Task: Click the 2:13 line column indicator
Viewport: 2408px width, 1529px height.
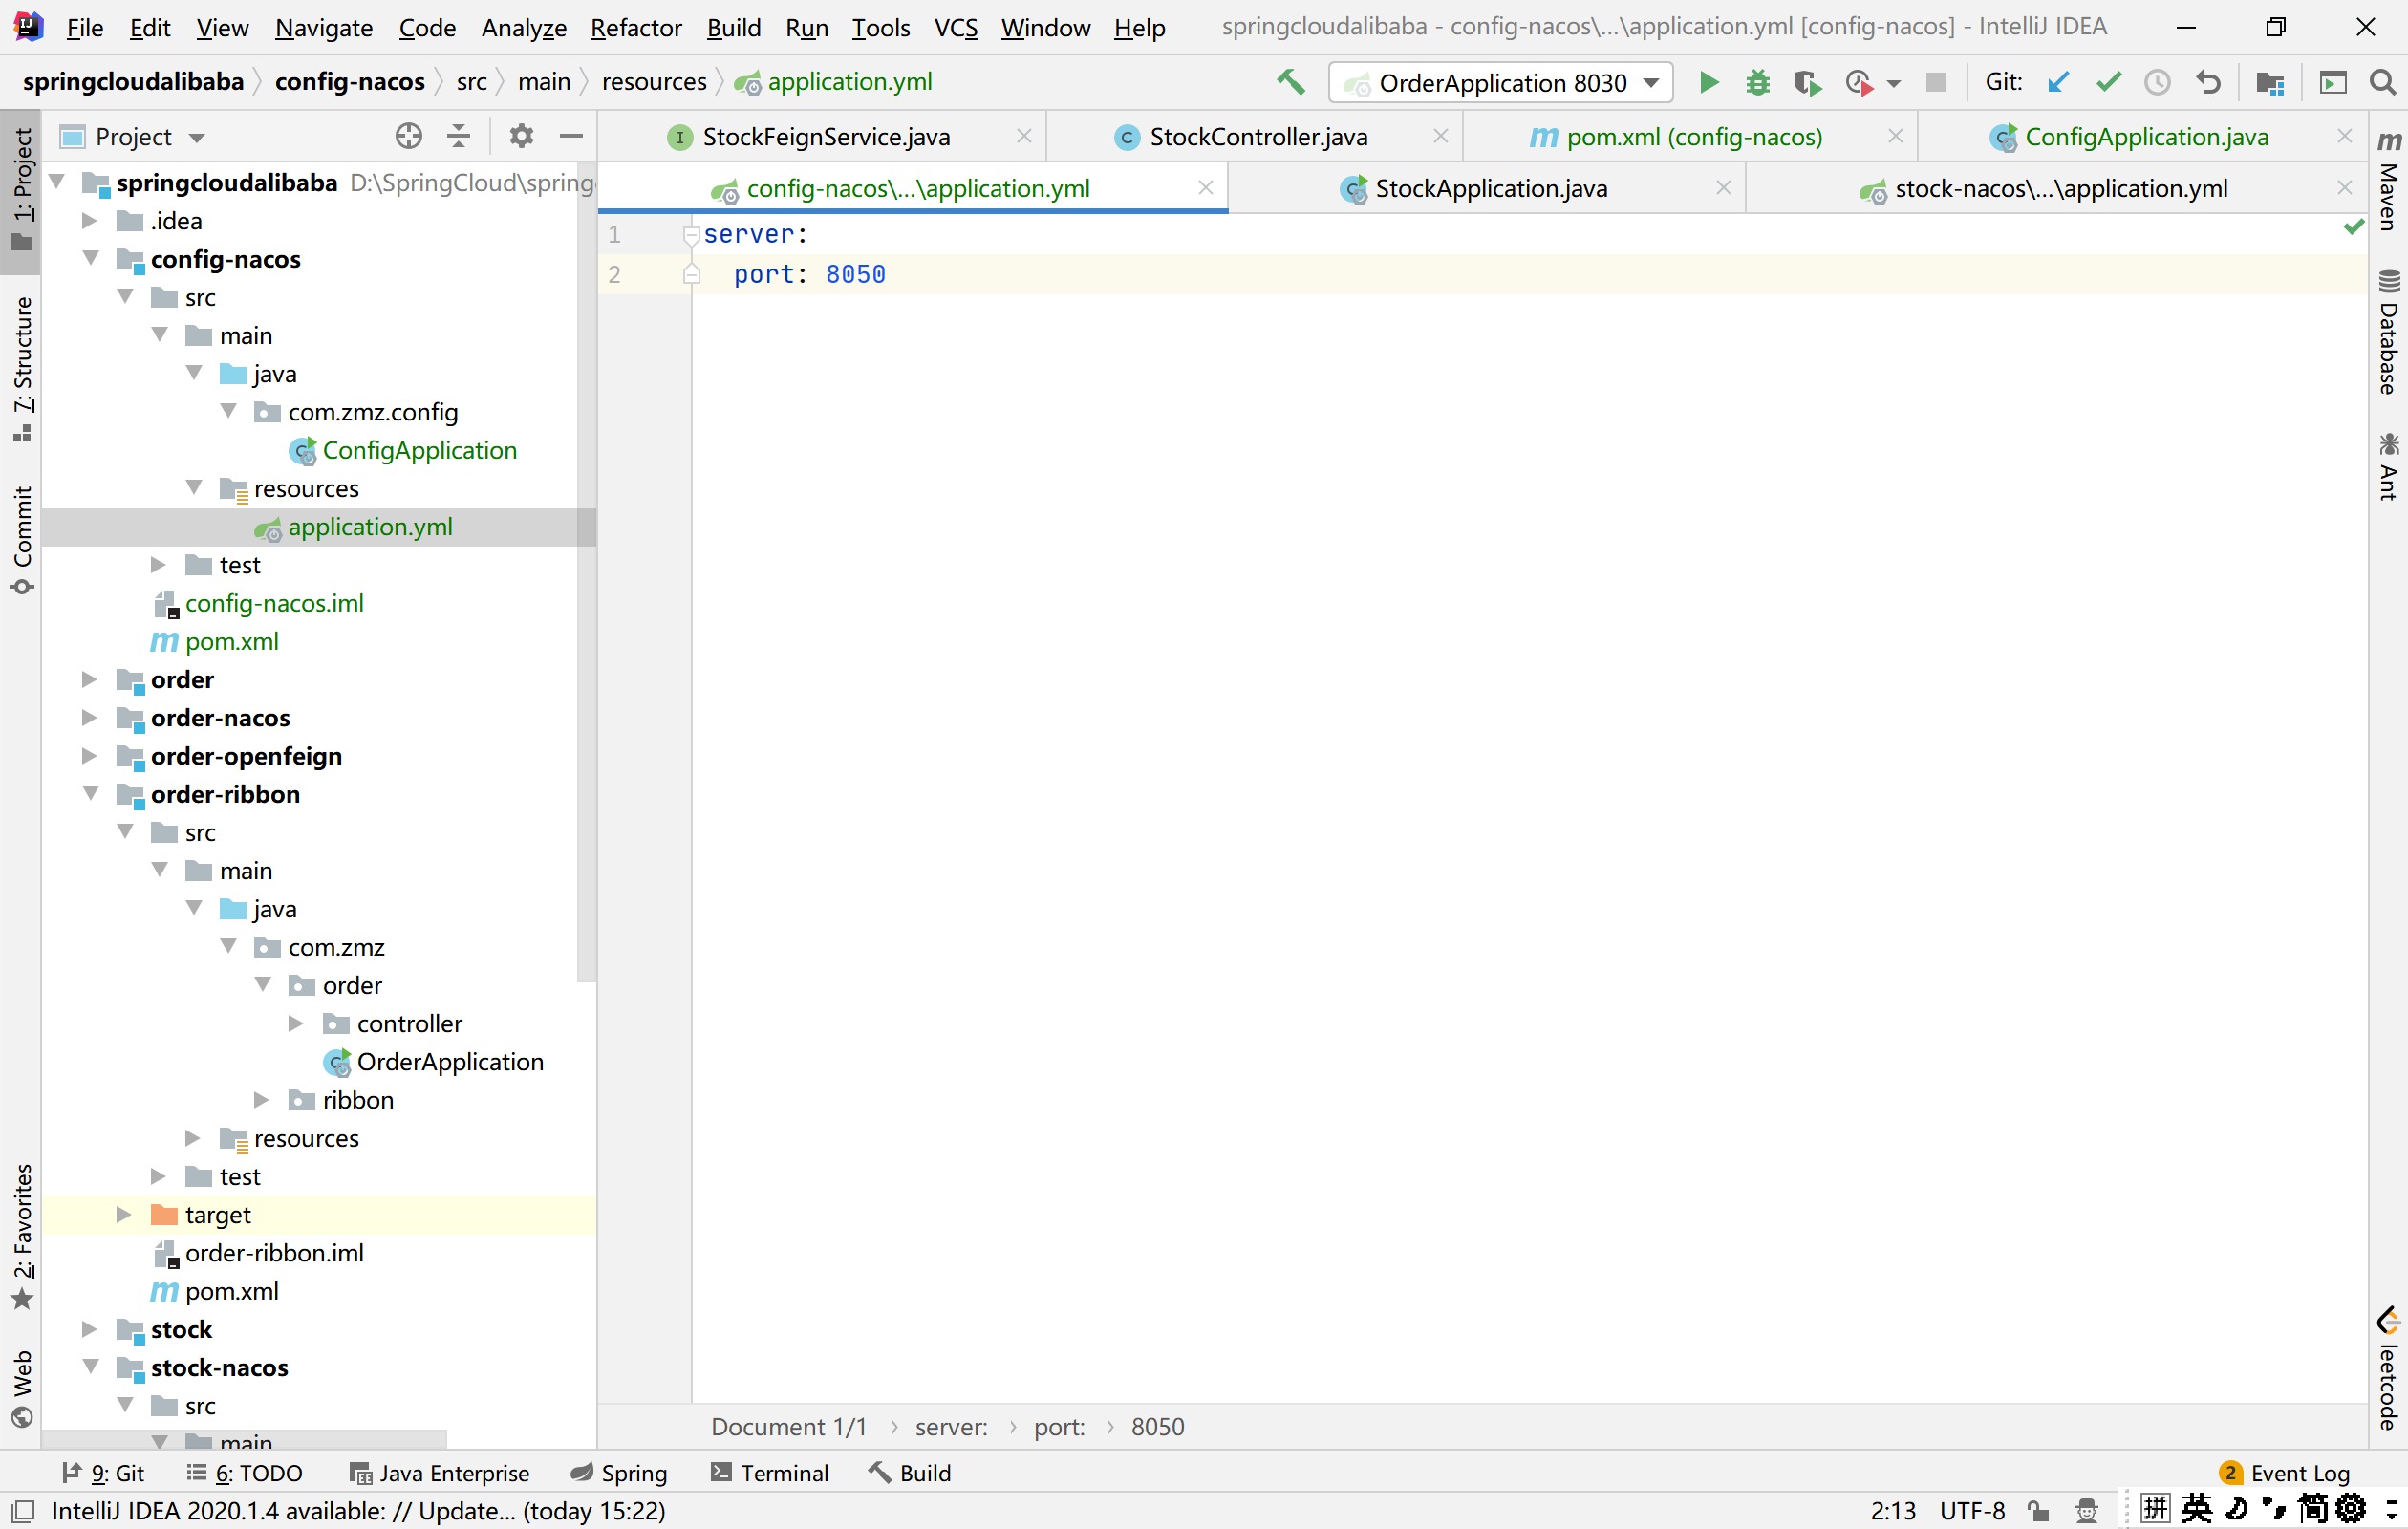Action: [x=1893, y=1511]
